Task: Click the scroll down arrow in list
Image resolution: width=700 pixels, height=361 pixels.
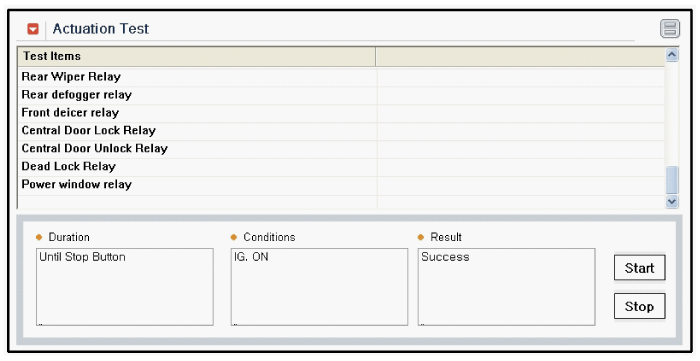Action: pos(672,201)
